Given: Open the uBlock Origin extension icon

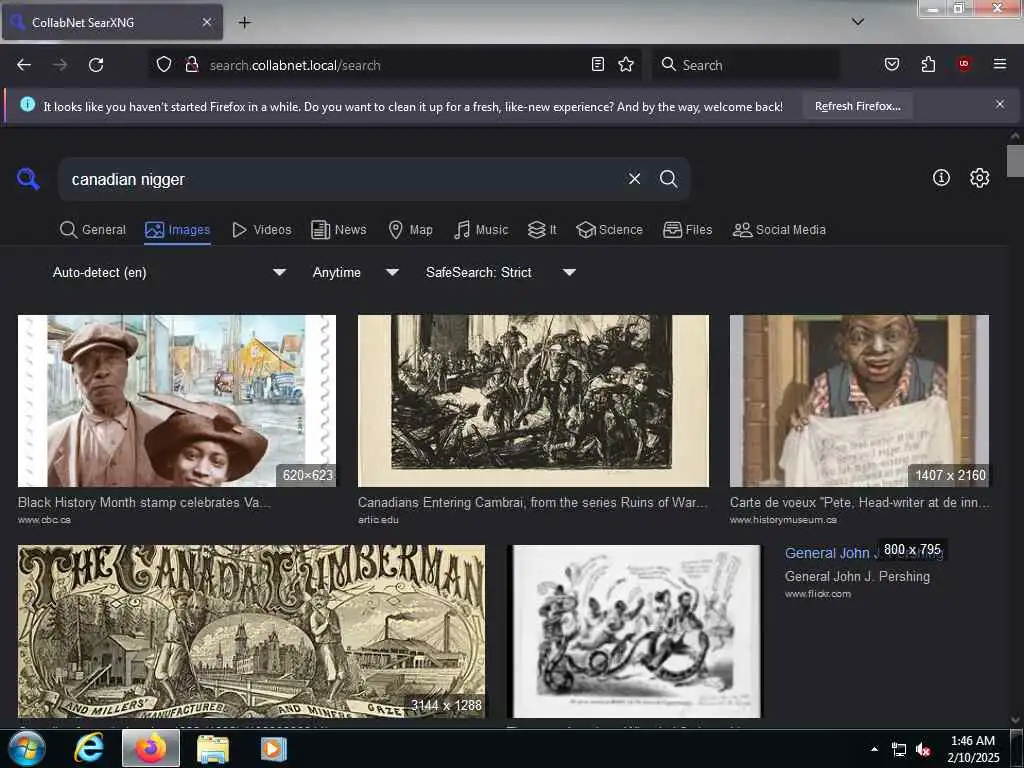Looking at the screenshot, I should (964, 65).
